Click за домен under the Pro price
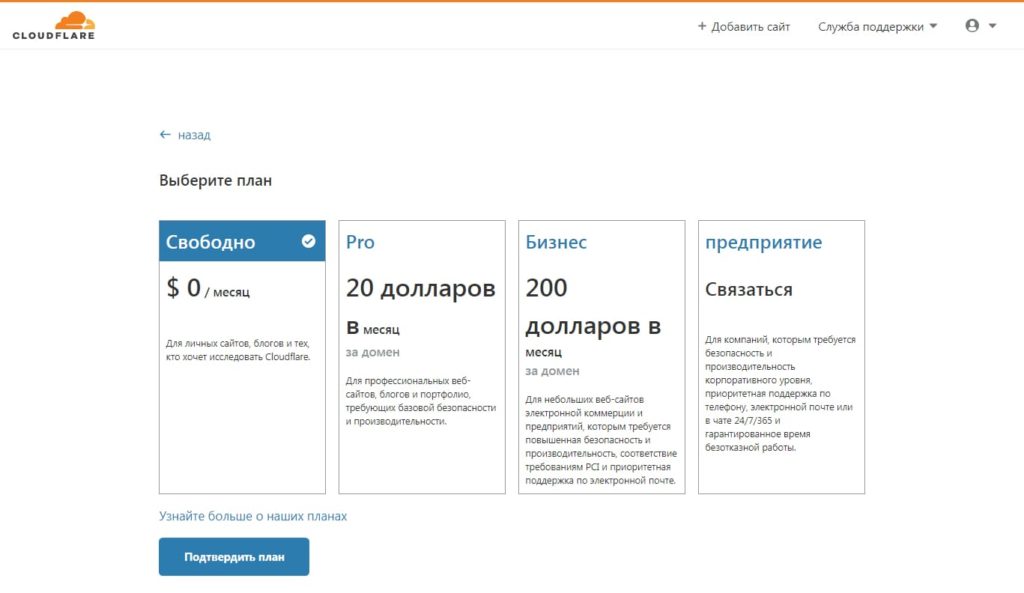Screen dimensions: 1024x593 372,352
